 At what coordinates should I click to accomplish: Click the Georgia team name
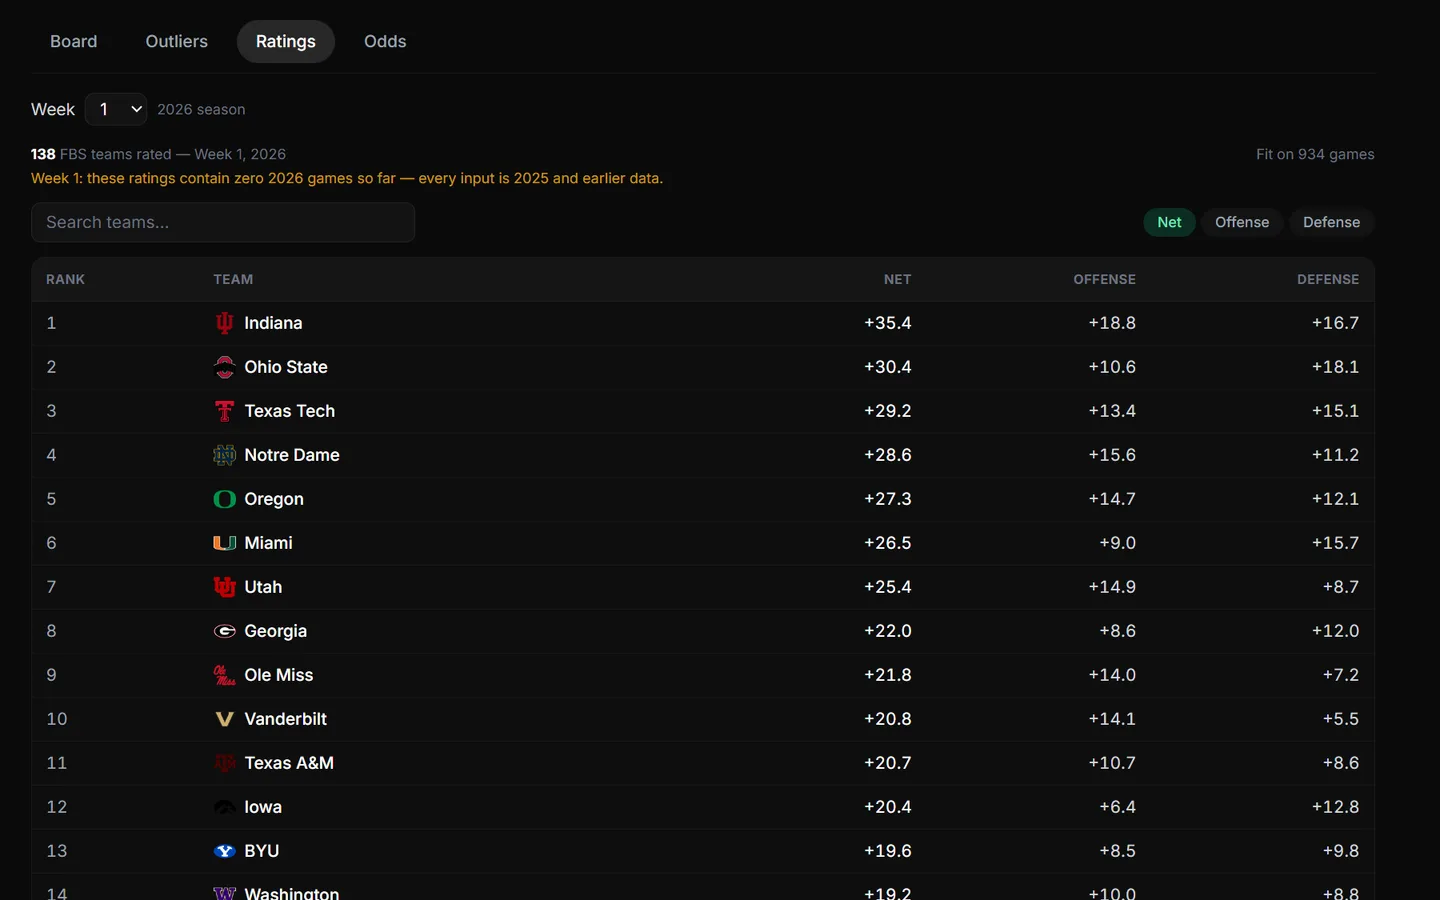point(276,631)
